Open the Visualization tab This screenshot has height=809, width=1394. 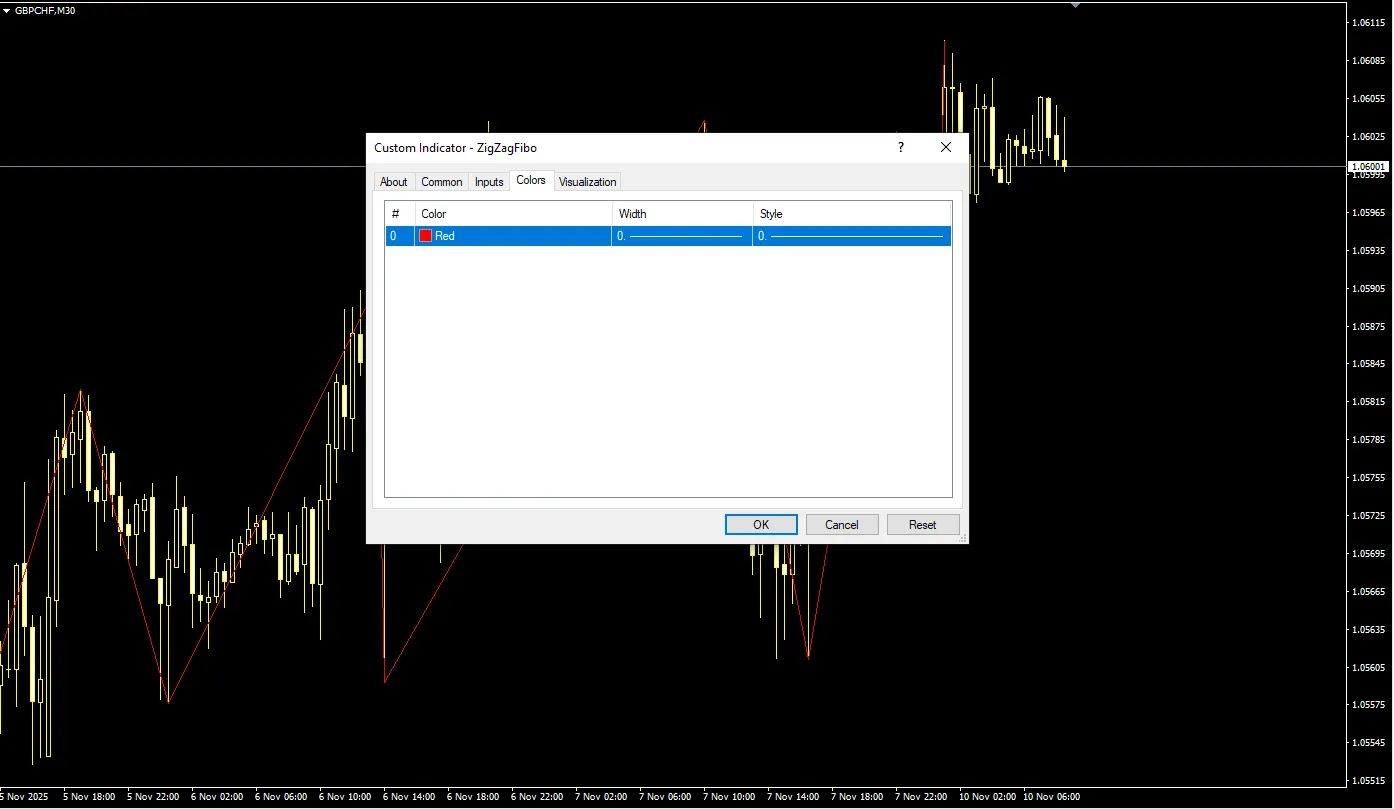[587, 182]
